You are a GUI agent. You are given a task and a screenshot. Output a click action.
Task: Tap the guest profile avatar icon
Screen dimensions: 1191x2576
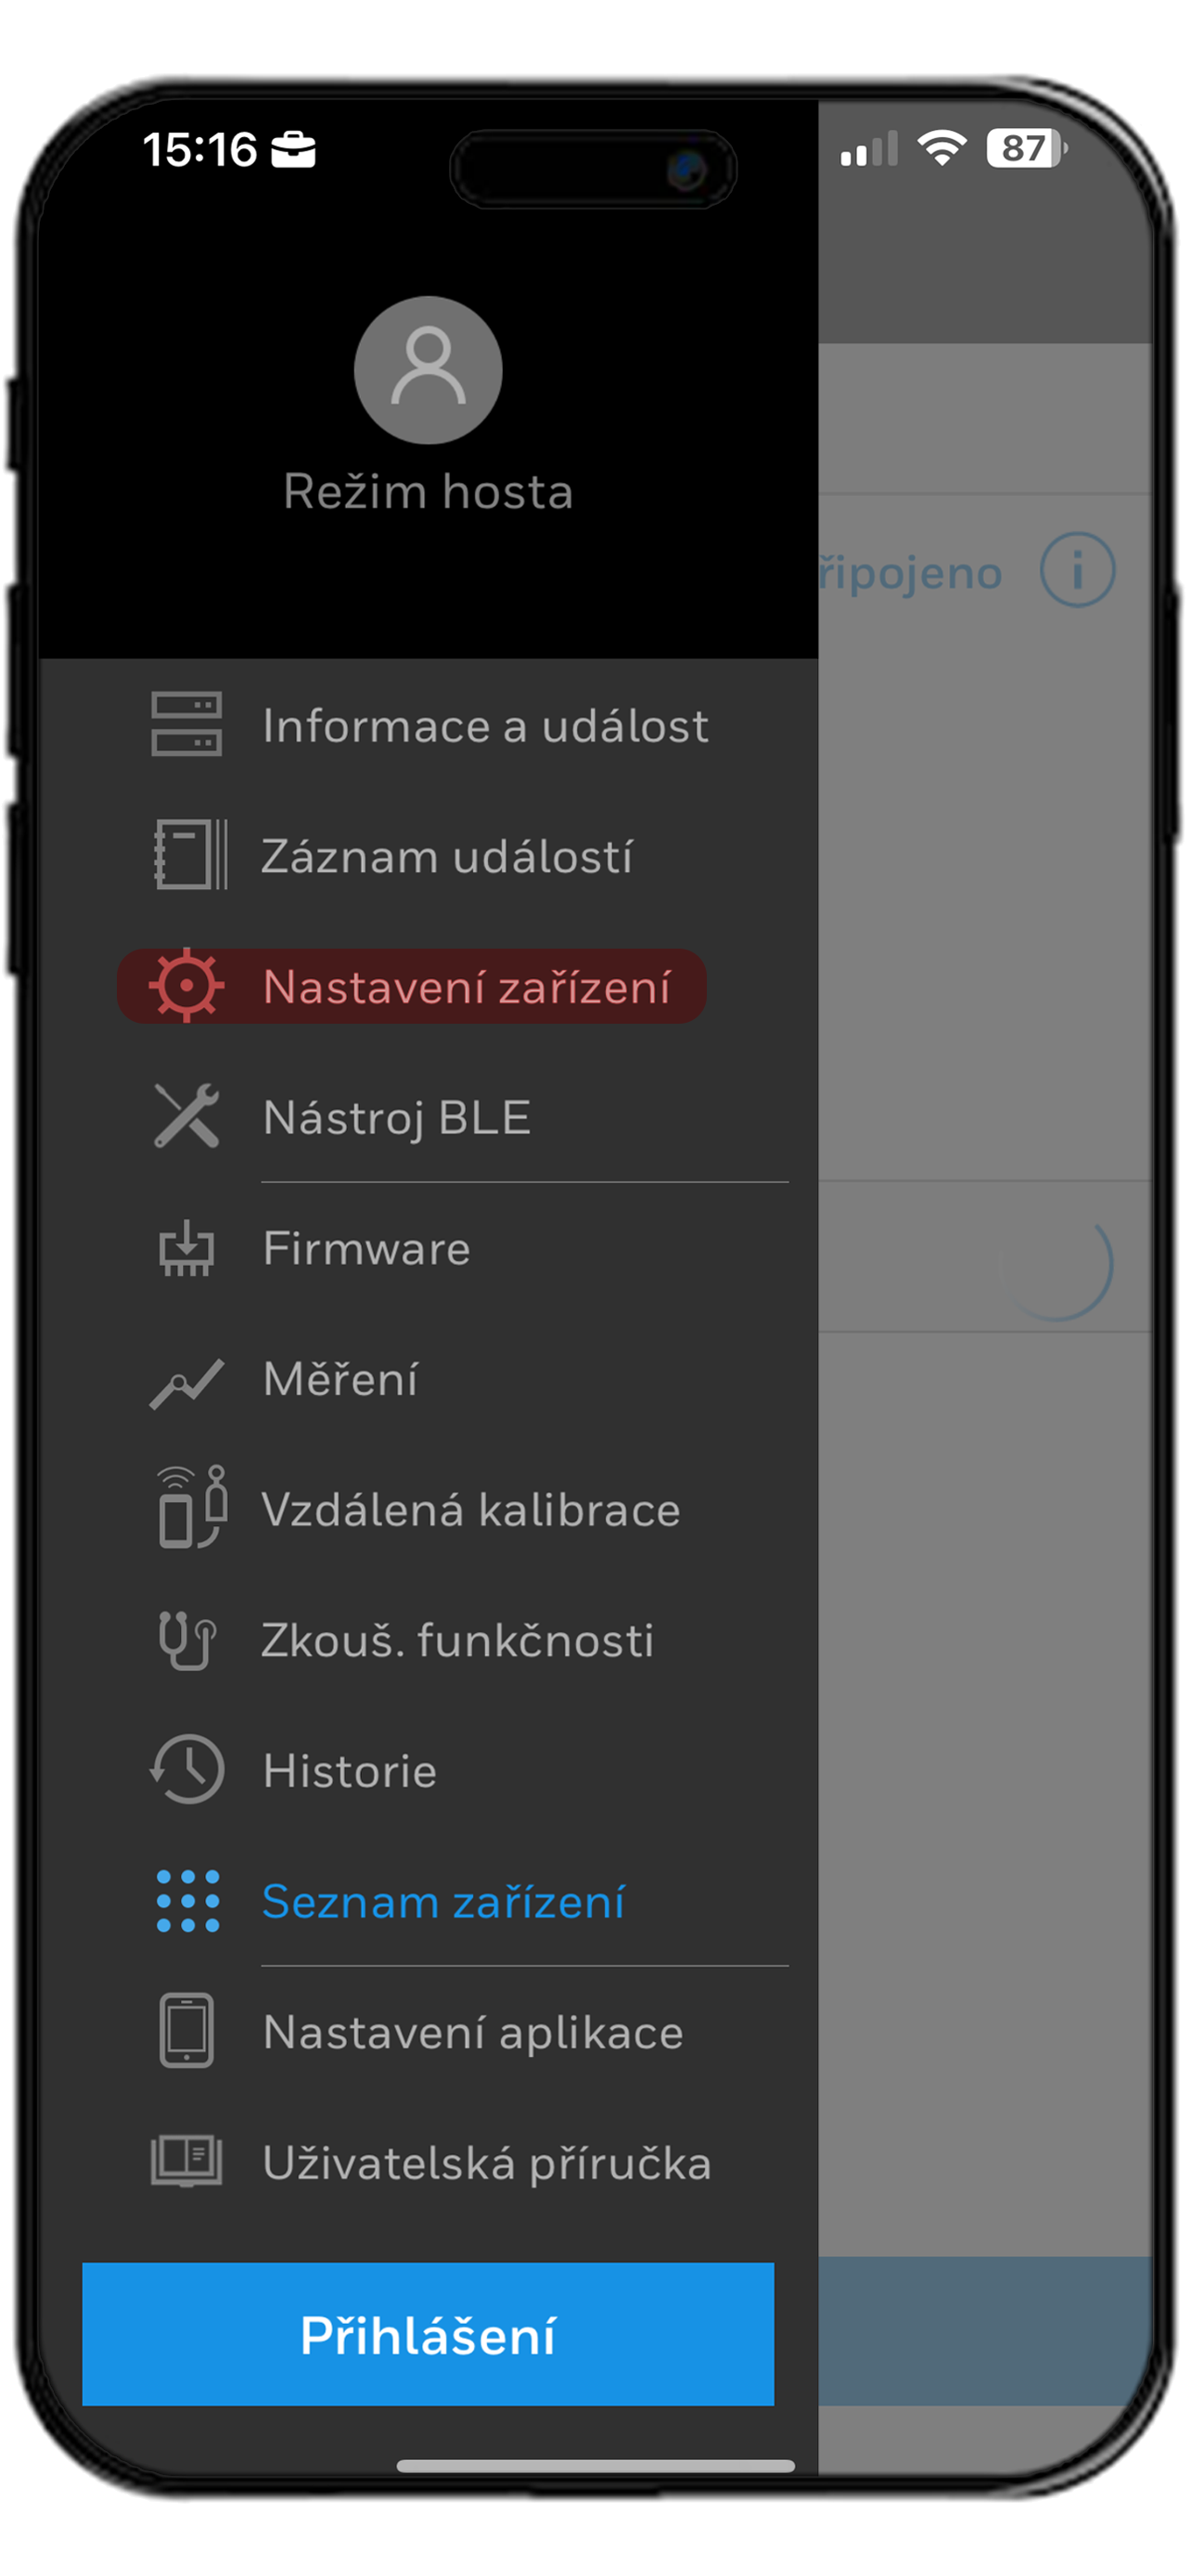click(428, 370)
